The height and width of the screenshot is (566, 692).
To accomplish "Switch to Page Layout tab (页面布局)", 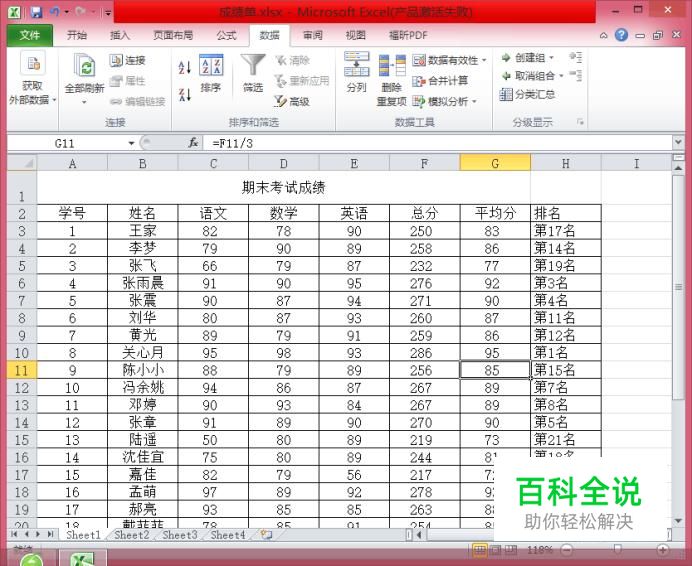I will (x=173, y=35).
